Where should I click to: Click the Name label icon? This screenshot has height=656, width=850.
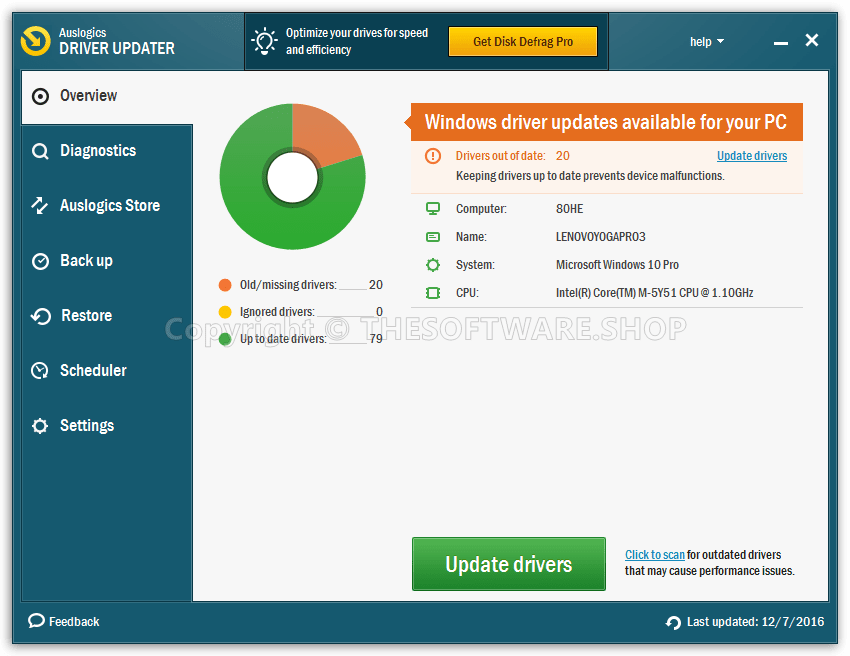pyautogui.click(x=433, y=237)
